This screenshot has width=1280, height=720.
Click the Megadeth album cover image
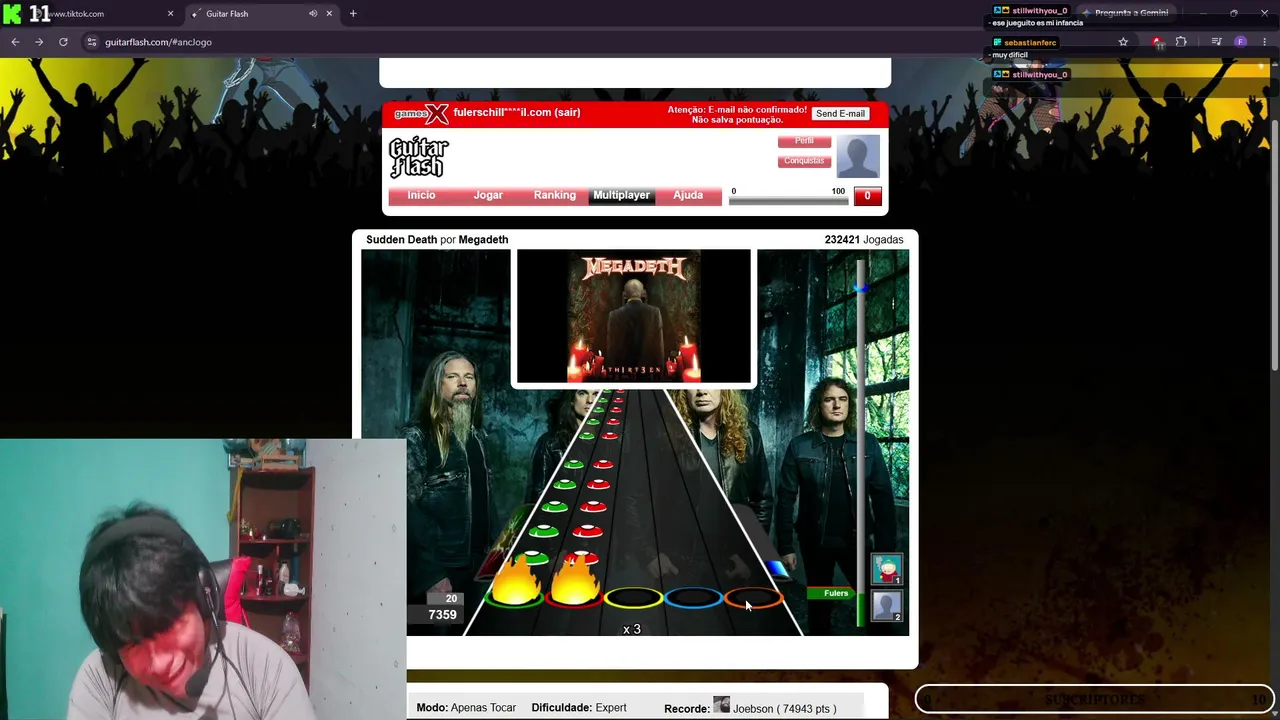click(633, 317)
